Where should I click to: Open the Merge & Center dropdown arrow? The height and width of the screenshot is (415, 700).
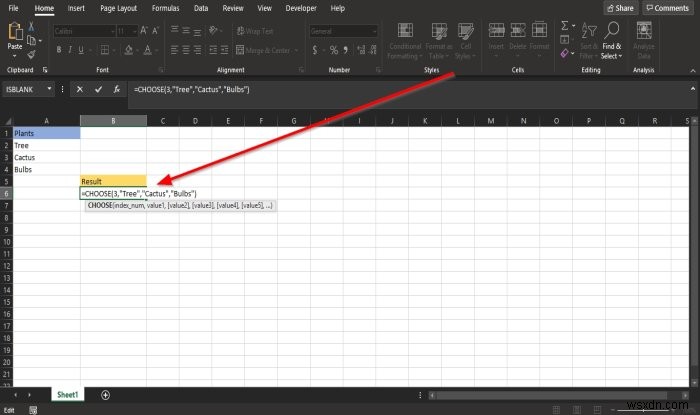coord(296,50)
